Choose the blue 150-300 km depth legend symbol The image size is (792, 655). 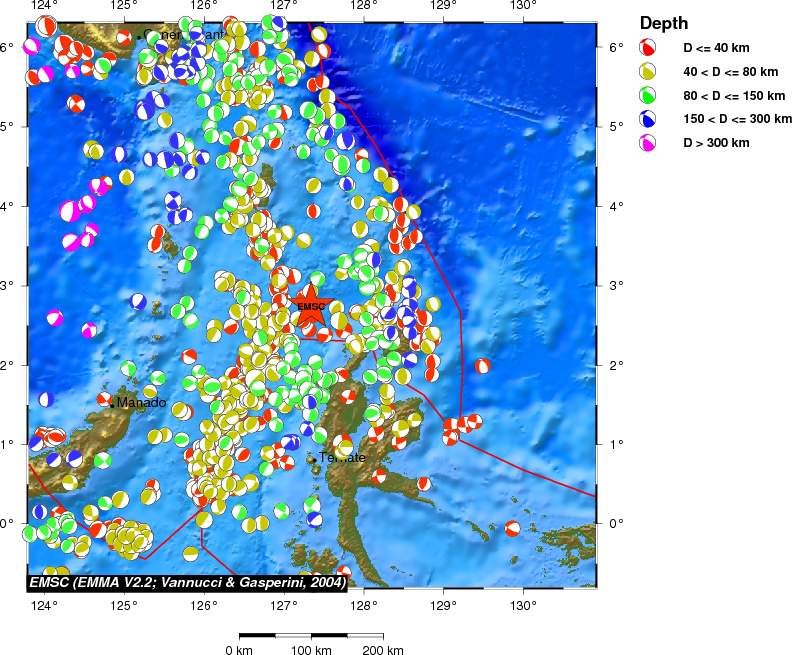648,119
